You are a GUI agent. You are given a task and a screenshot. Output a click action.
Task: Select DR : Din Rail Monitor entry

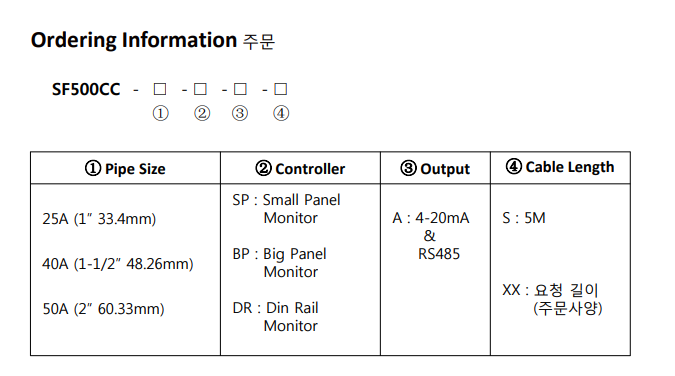[276, 317]
